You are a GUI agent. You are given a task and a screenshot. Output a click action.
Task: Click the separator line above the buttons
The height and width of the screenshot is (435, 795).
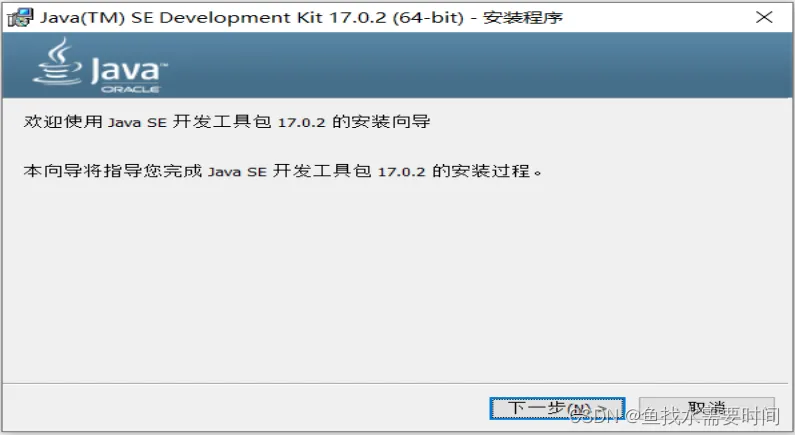click(x=397, y=383)
